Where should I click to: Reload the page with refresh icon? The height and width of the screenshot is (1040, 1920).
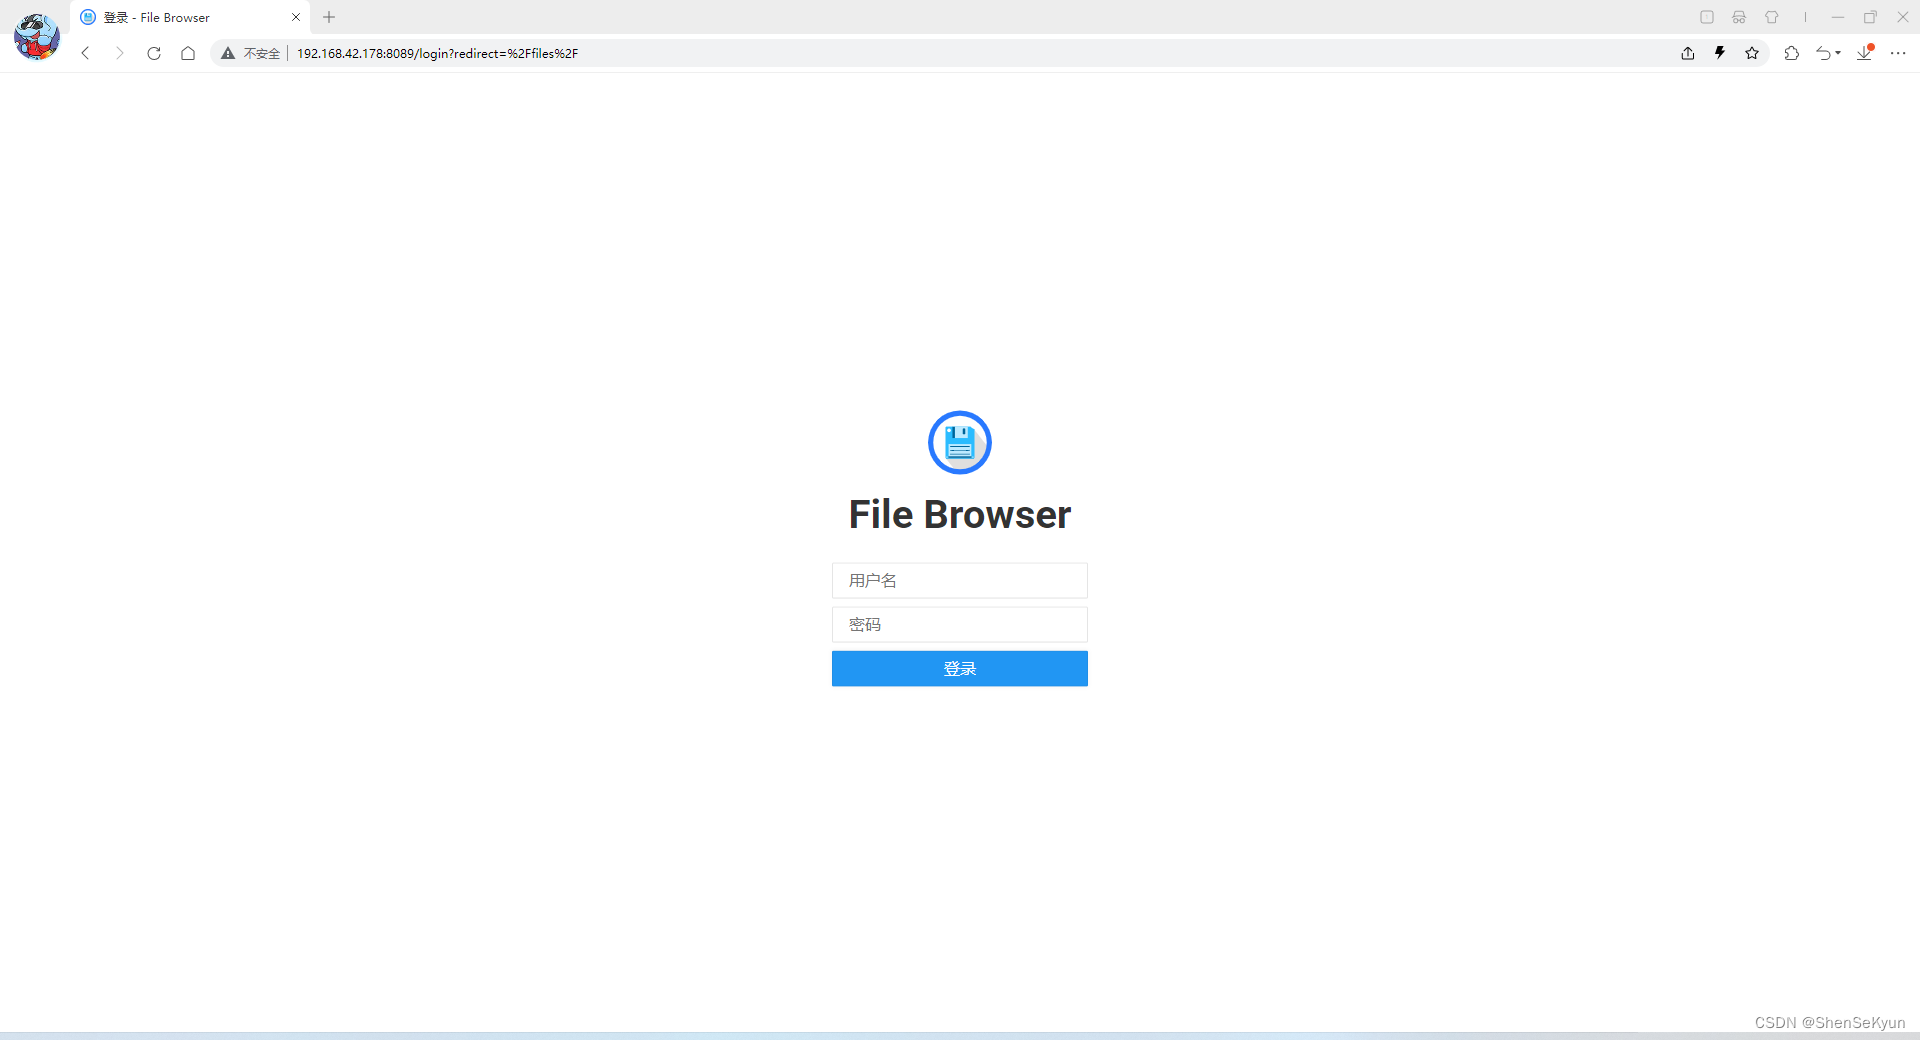(x=153, y=53)
